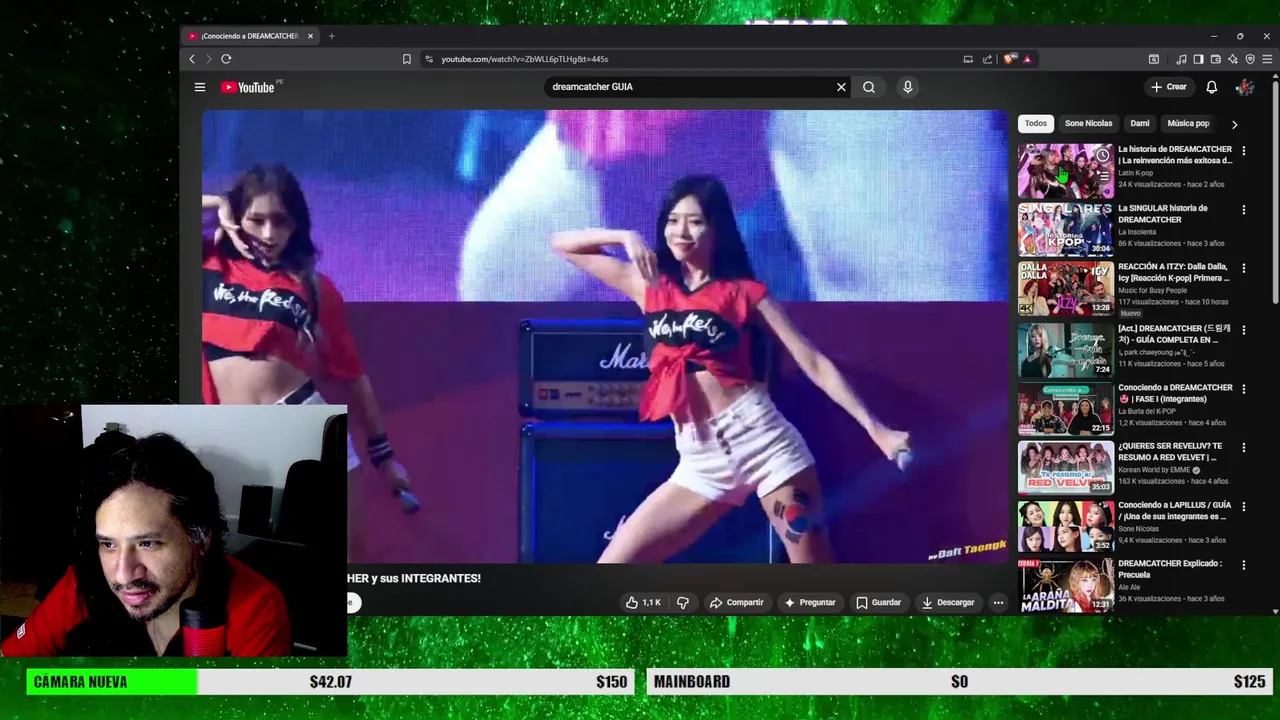
Task: Select the Dami filter chip
Action: point(1140,123)
